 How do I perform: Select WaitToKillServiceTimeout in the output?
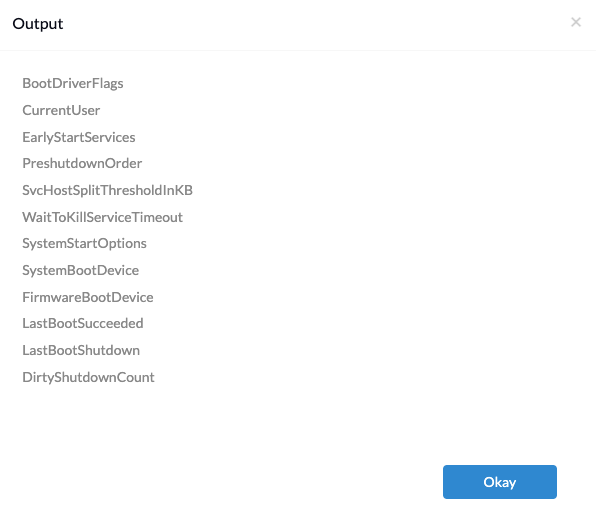pyautogui.click(x=103, y=217)
